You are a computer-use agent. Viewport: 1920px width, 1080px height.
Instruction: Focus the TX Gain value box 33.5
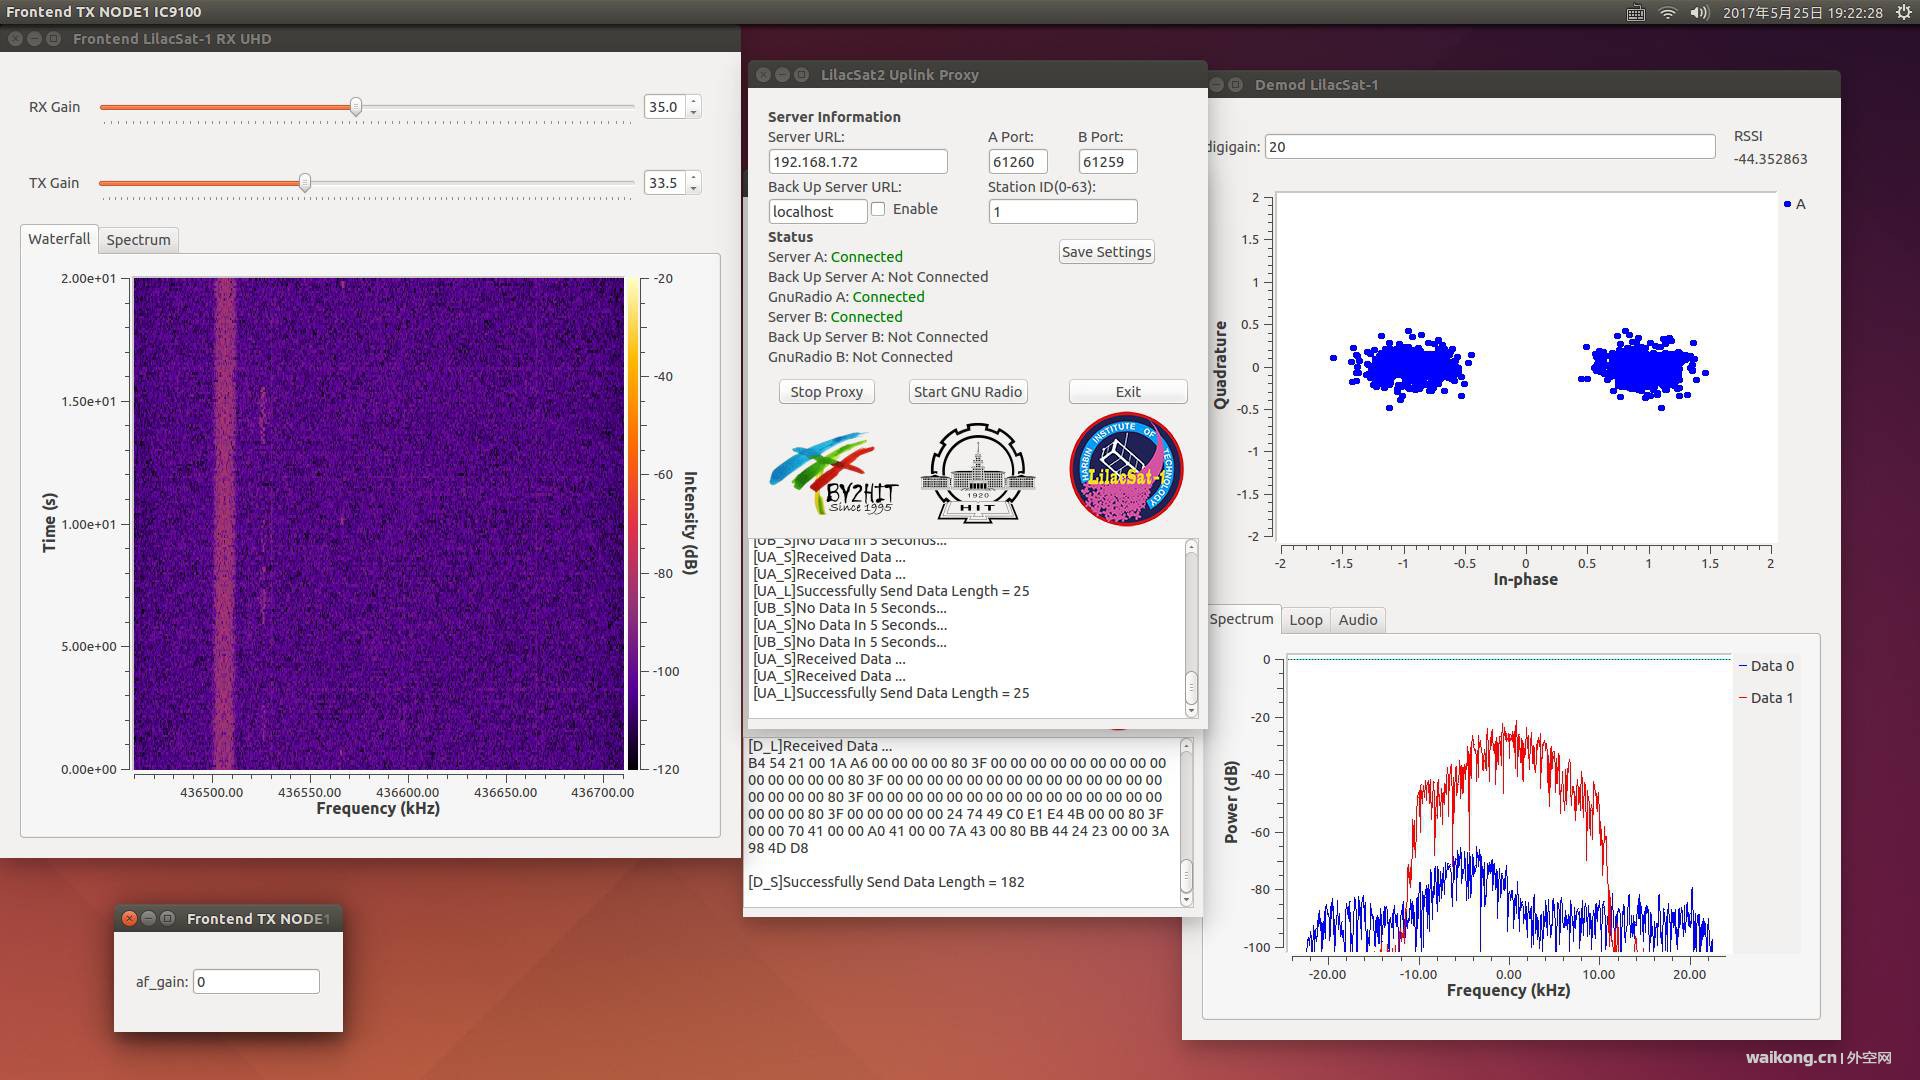point(665,183)
